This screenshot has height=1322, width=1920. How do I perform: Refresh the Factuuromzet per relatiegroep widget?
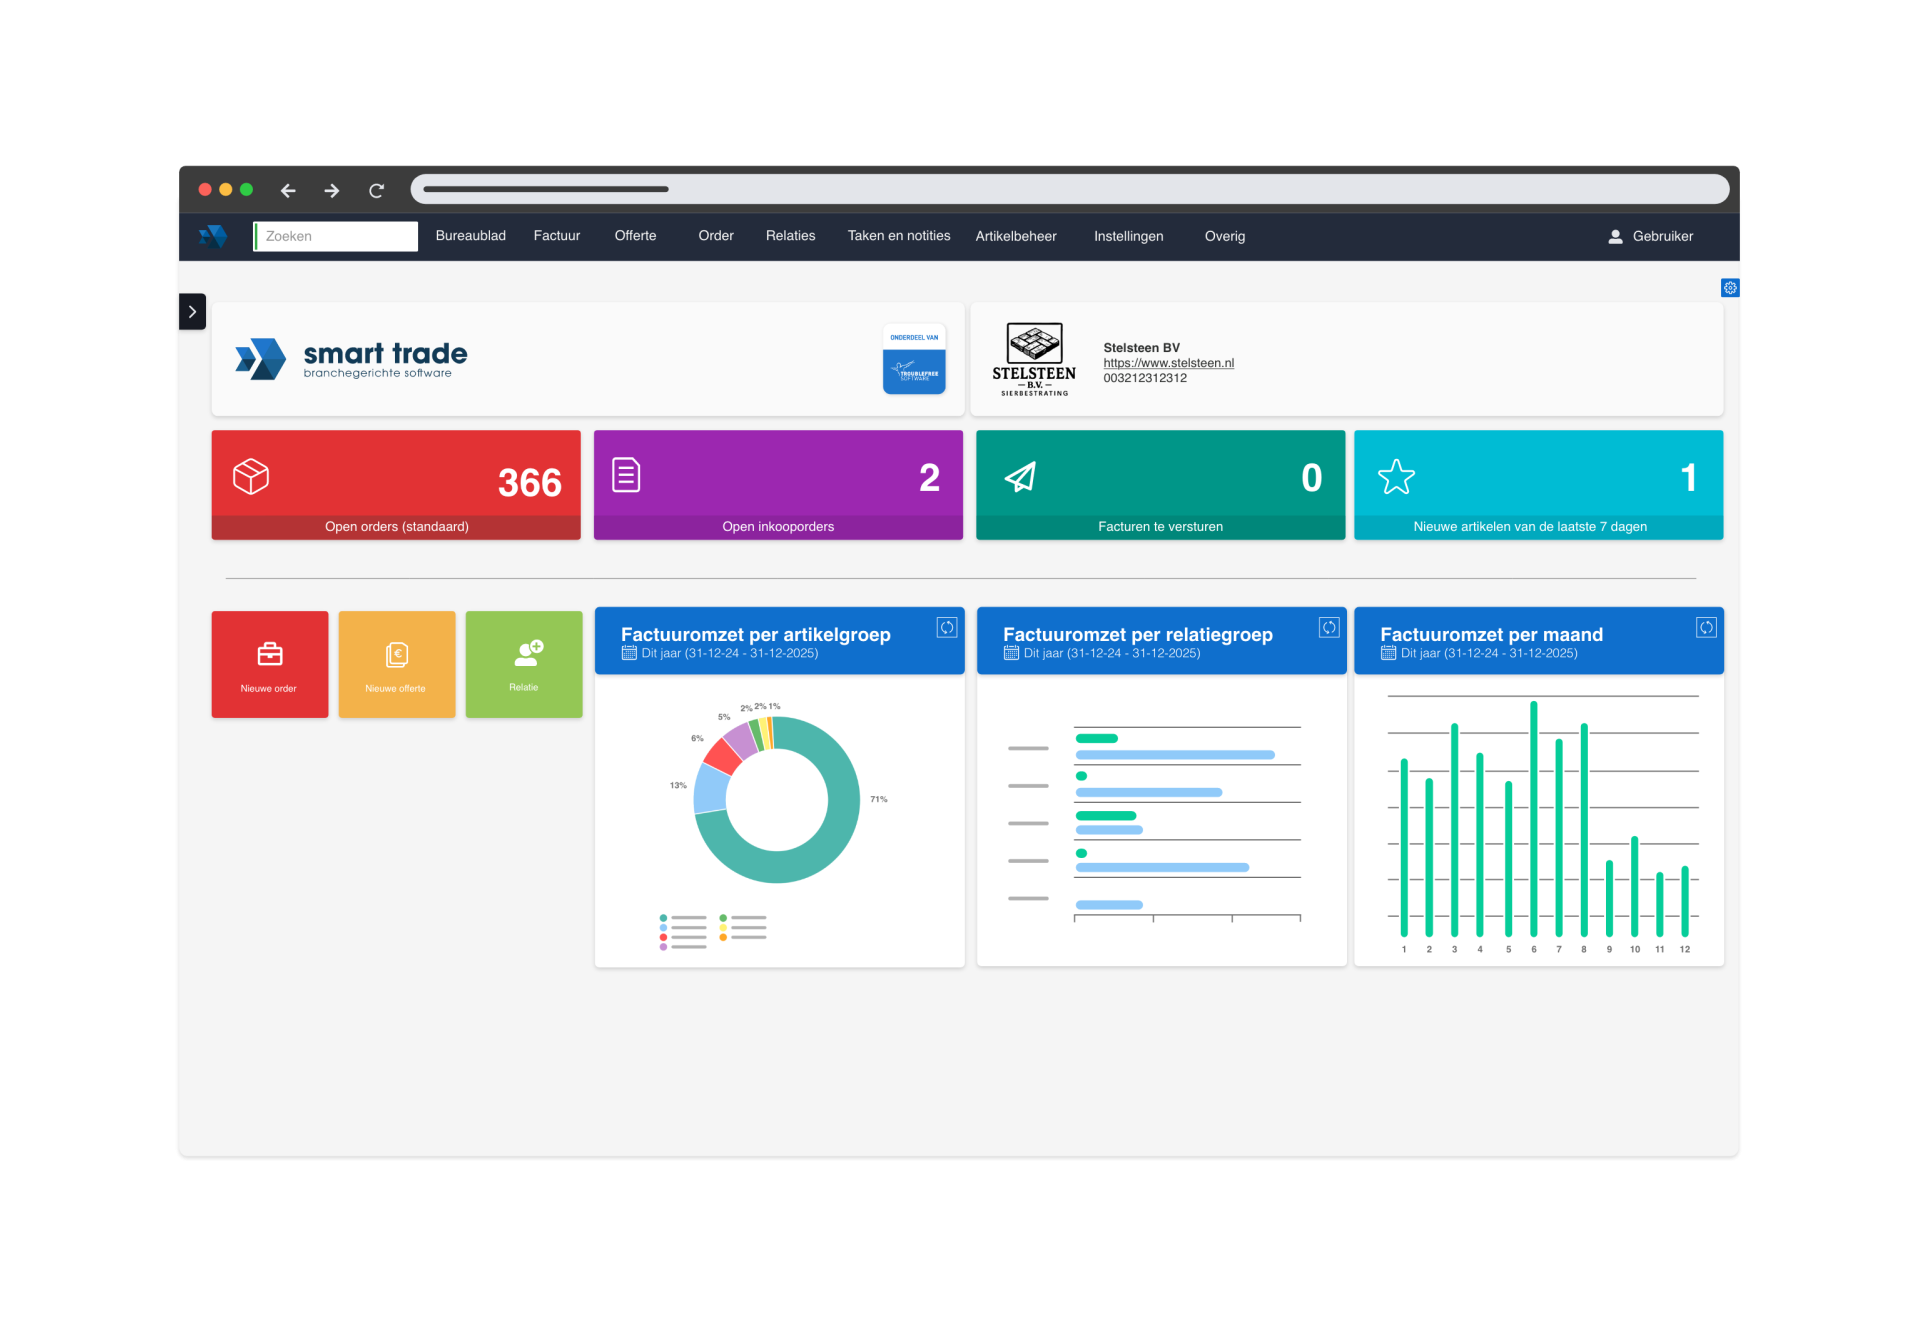[1328, 628]
